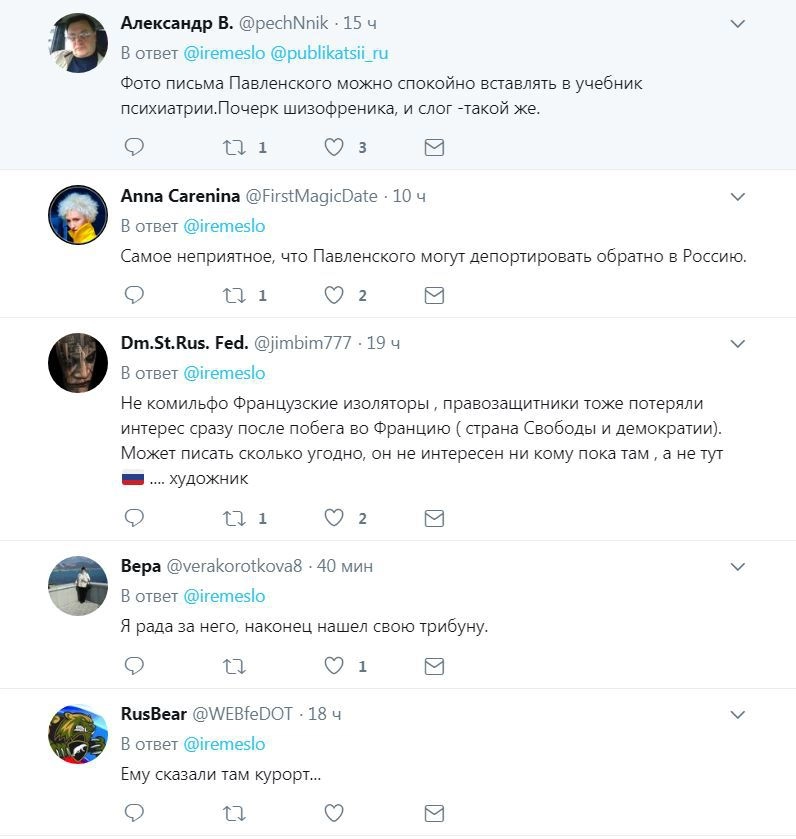This screenshot has height=839, width=796.
Task: Retweet Anna Carenina's tweet
Action: [x=234, y=295]
